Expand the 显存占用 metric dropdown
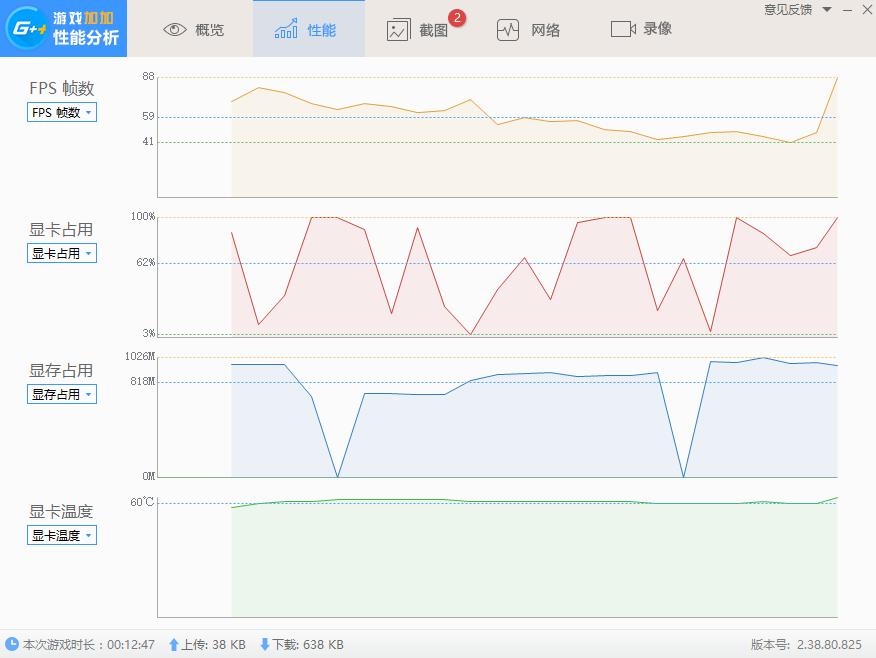876x658 pixels. click(62, 395)
